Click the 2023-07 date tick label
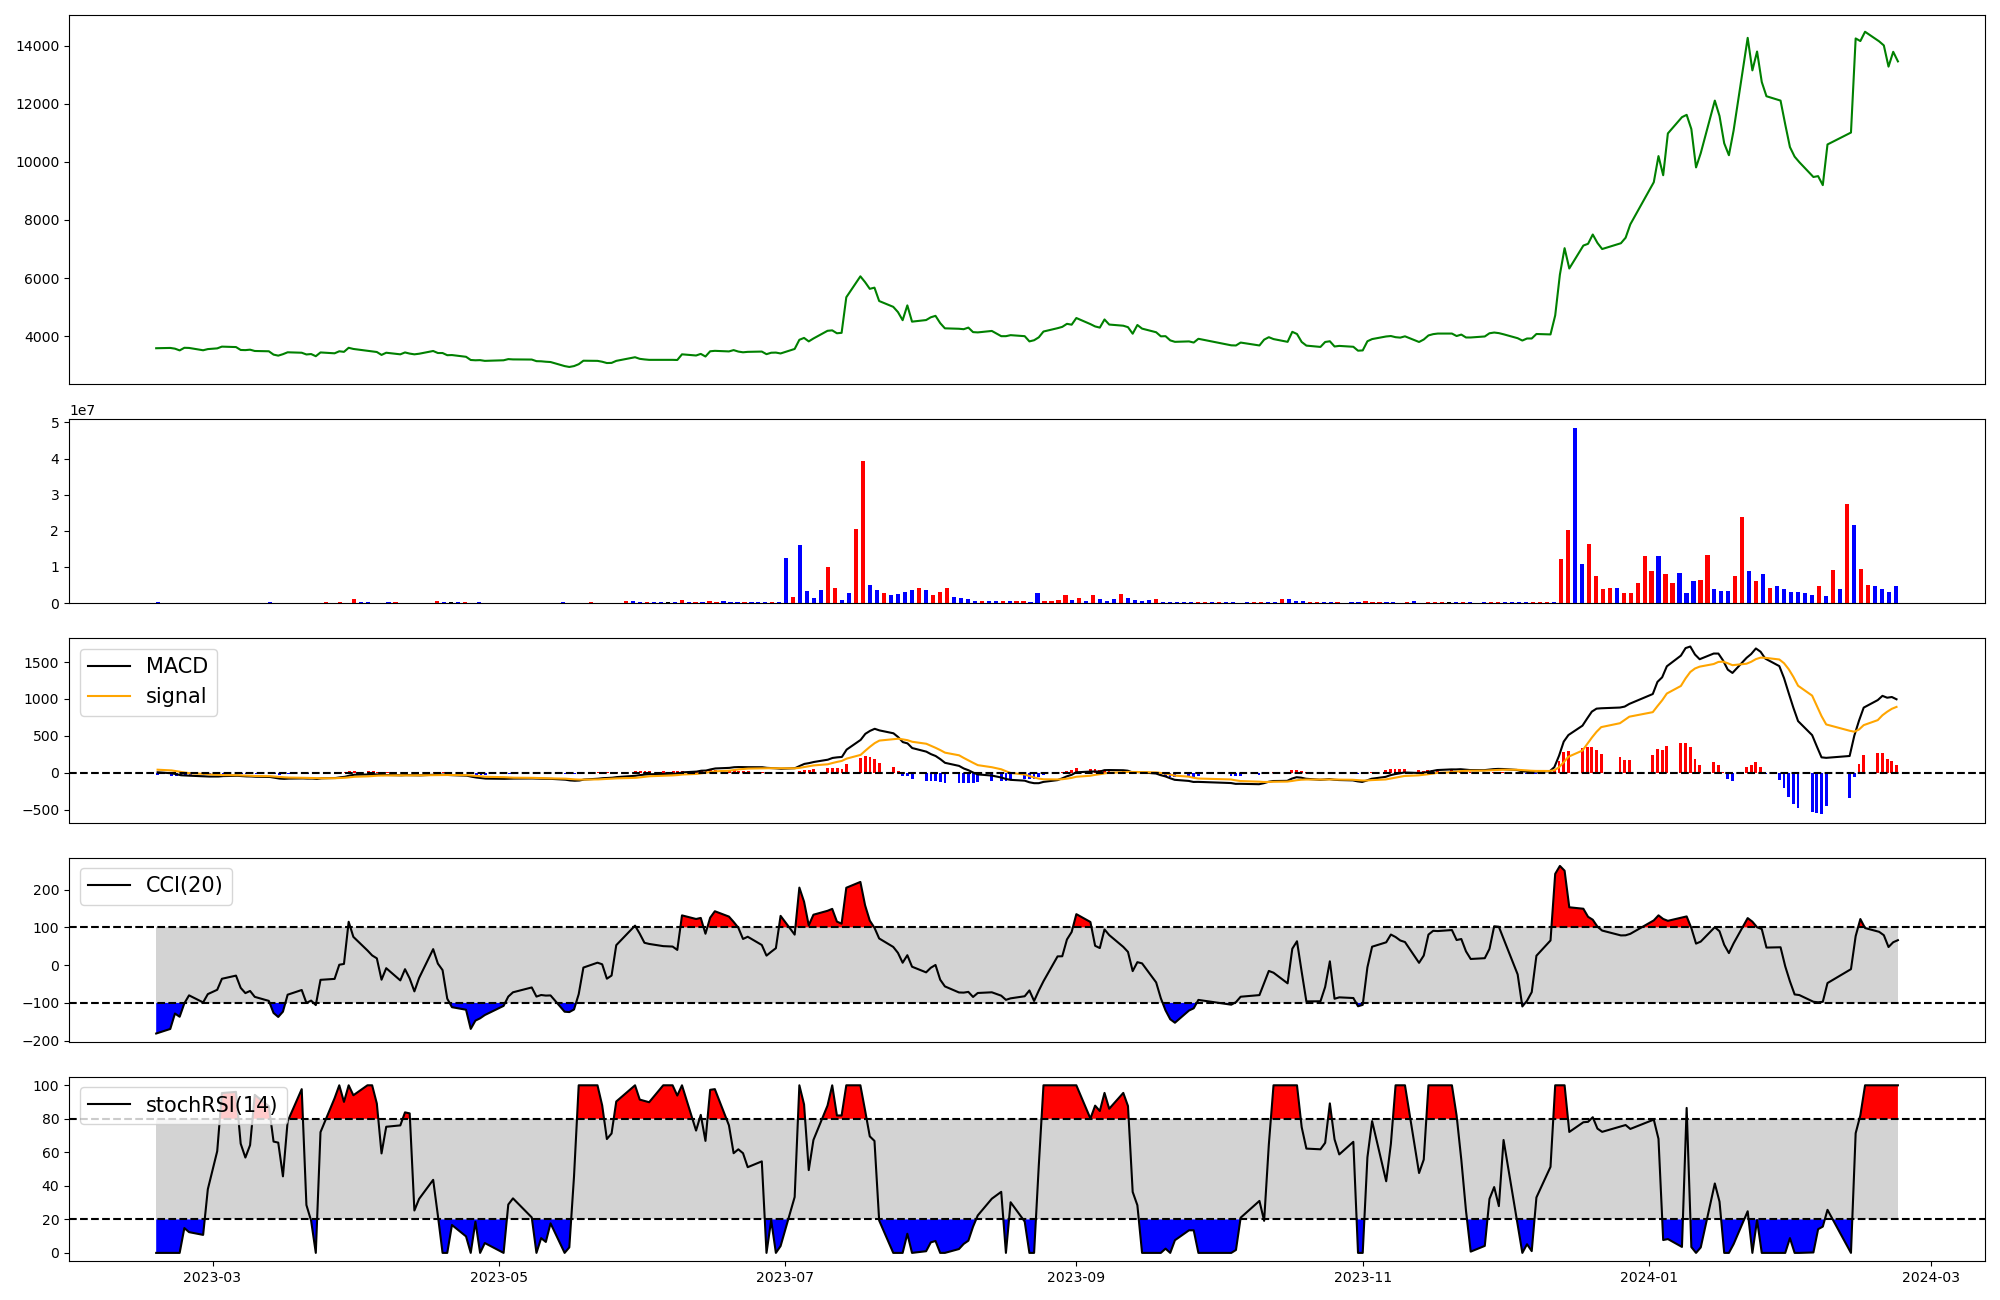 786,1277
